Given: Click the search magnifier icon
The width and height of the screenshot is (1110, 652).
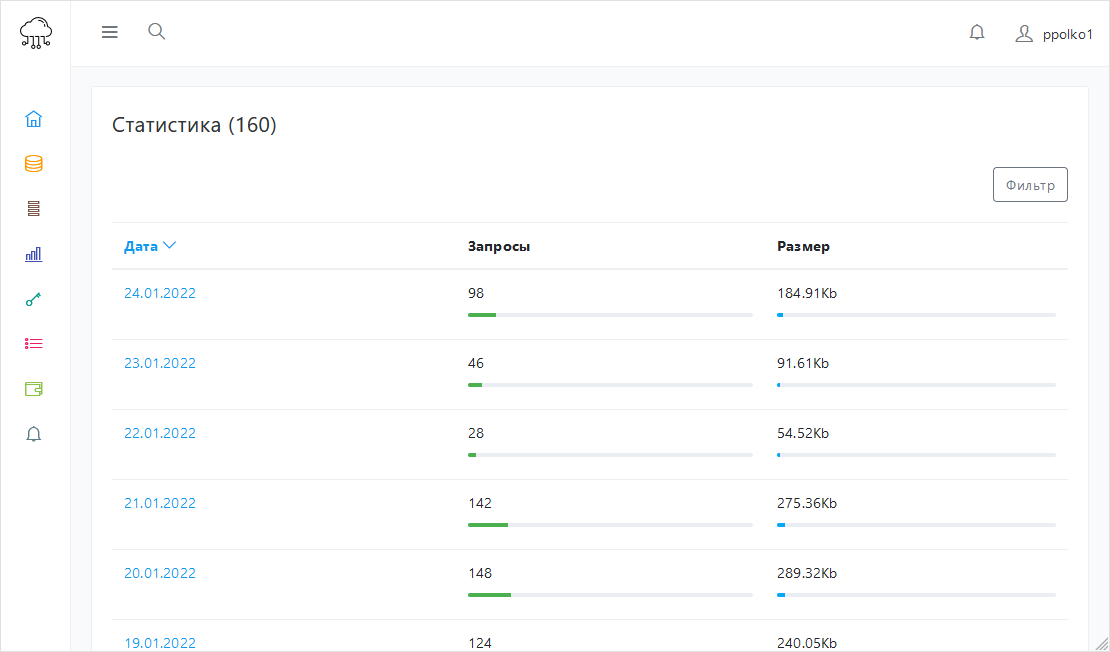Looking at the screenshot, I should pos(156,31).
